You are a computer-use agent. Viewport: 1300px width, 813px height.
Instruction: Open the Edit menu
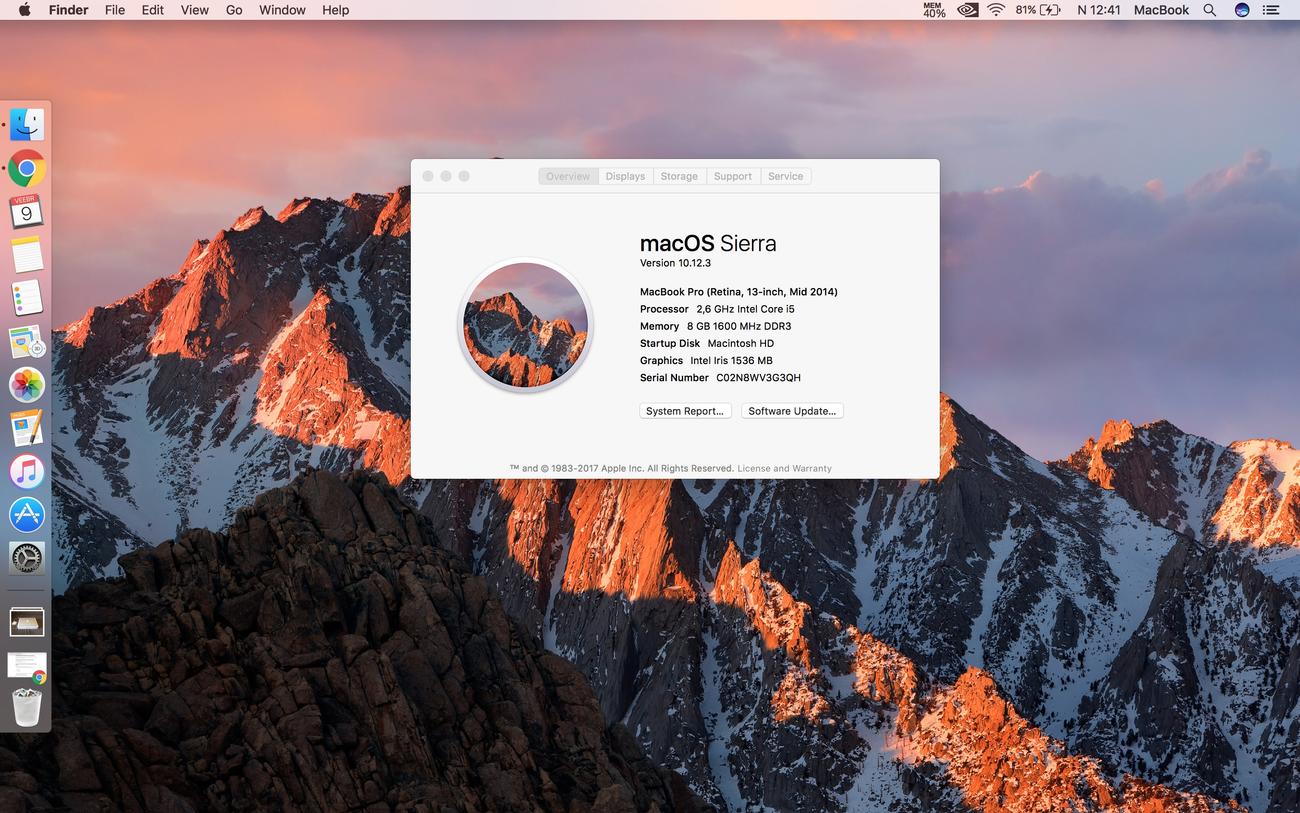(152, 10)
